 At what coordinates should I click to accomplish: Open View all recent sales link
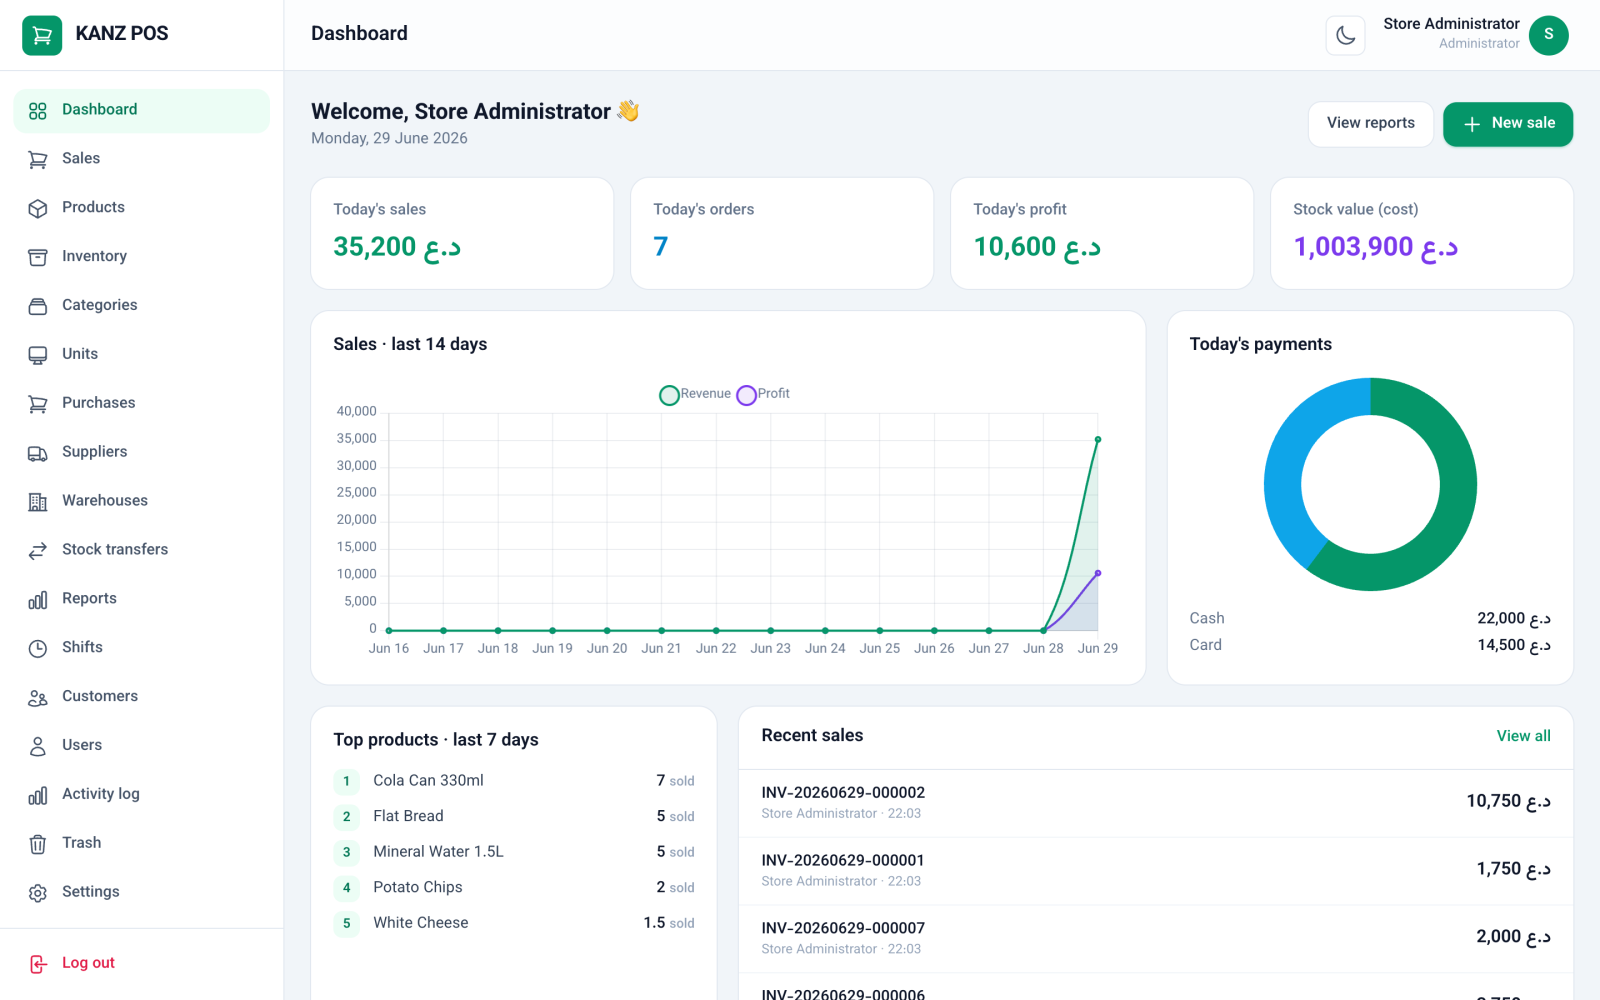1523,736
